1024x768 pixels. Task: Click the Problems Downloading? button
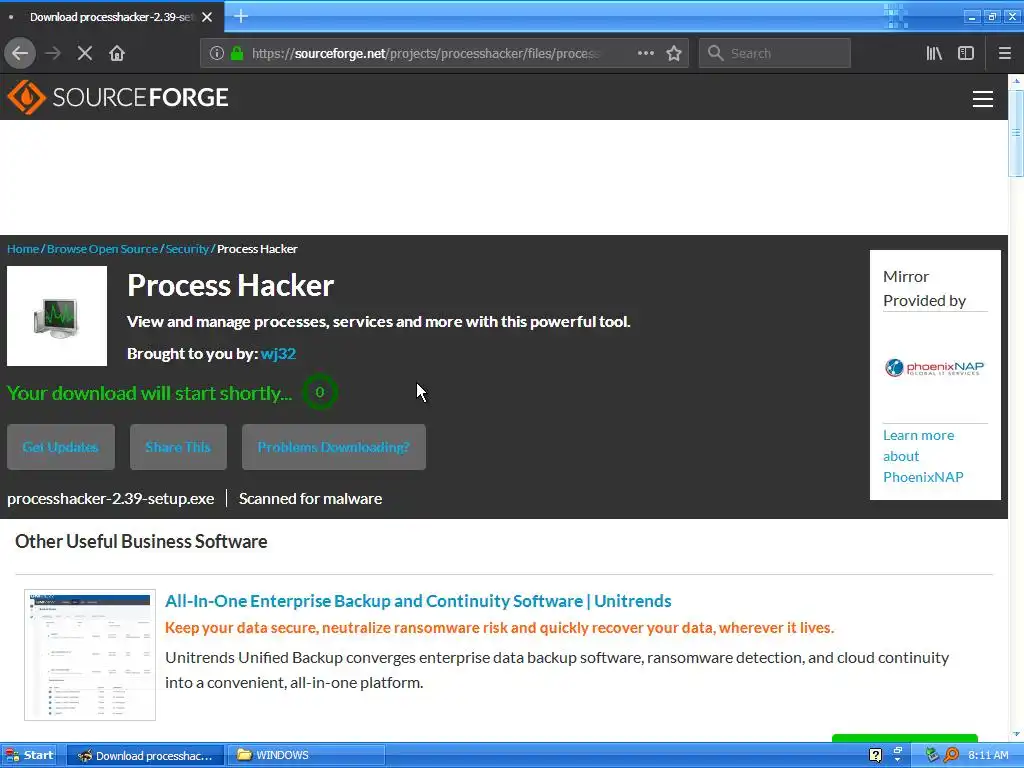[x=334, y=447]
